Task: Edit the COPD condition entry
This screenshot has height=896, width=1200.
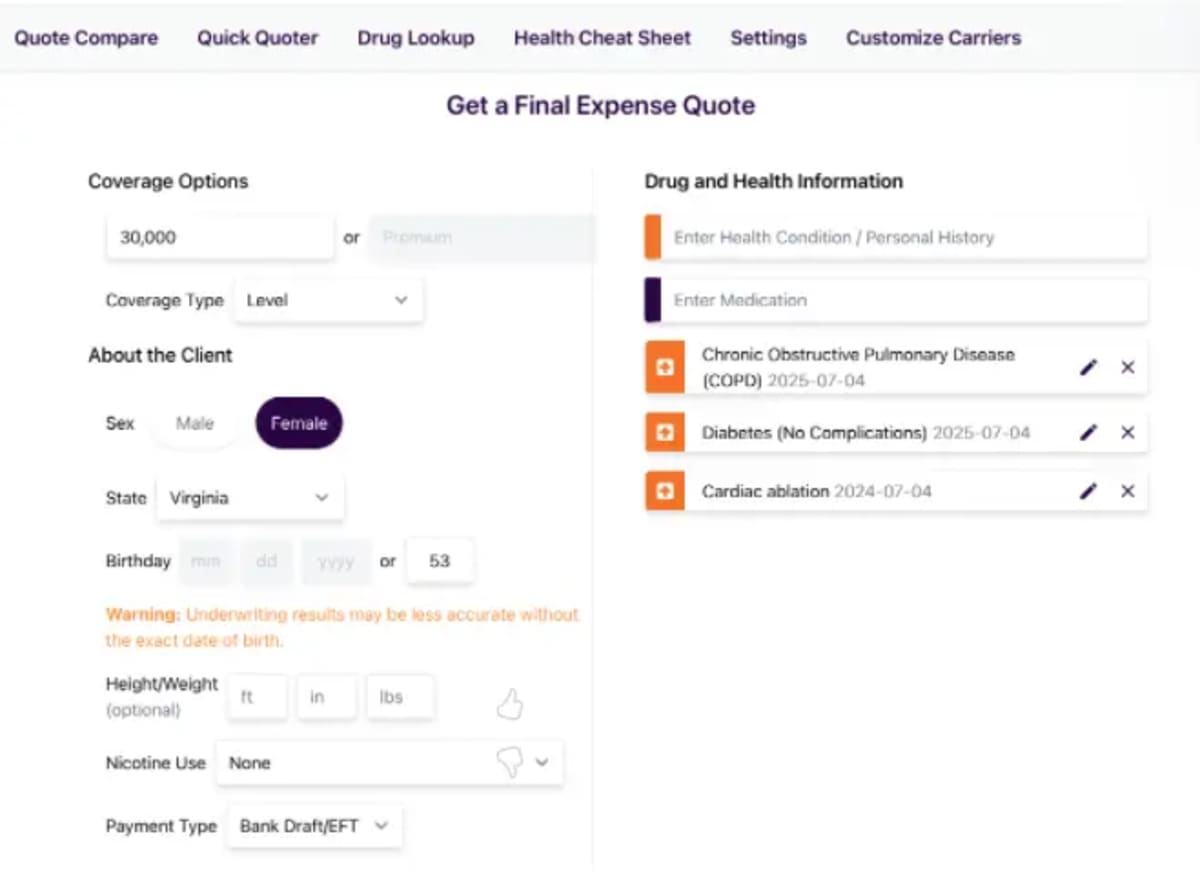Action: click(1088, 367)
